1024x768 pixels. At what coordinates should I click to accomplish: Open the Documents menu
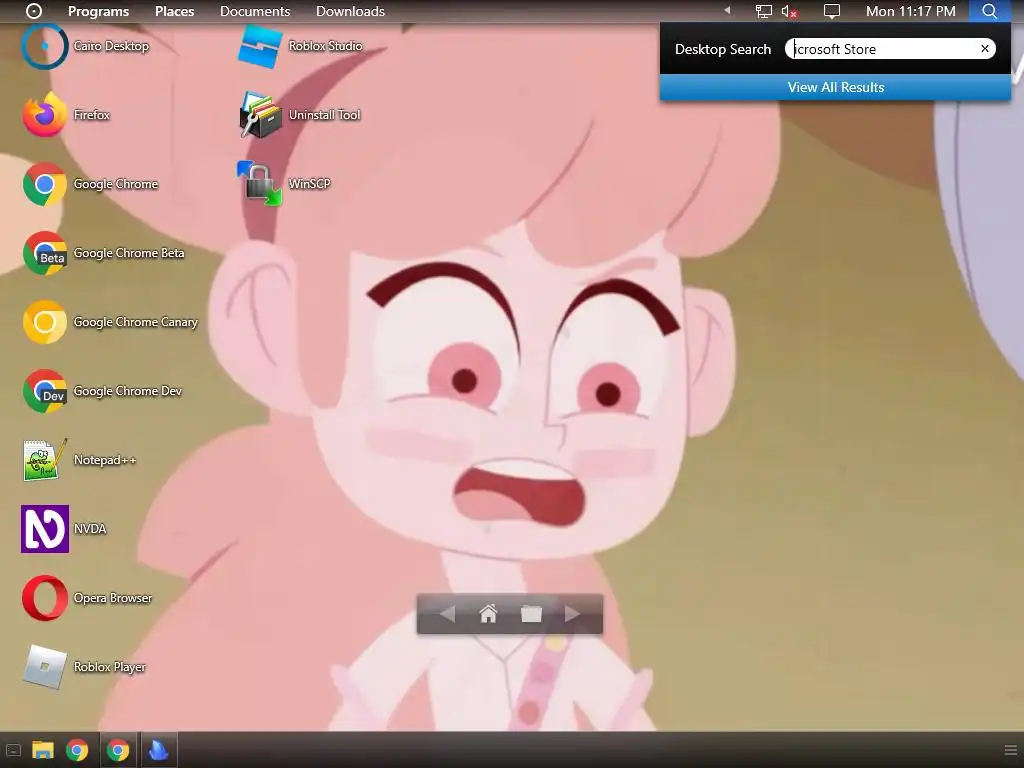point(255,11)
